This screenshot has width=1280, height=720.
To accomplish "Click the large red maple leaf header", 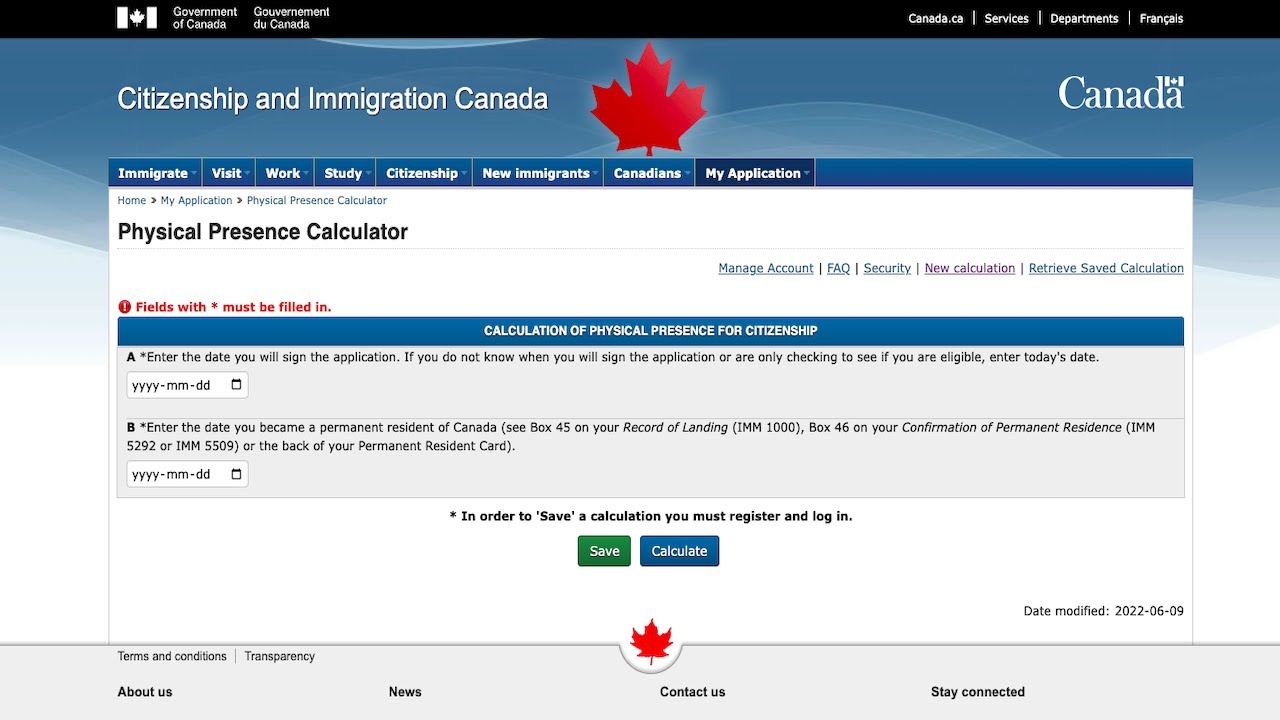I will click(648, 98).
